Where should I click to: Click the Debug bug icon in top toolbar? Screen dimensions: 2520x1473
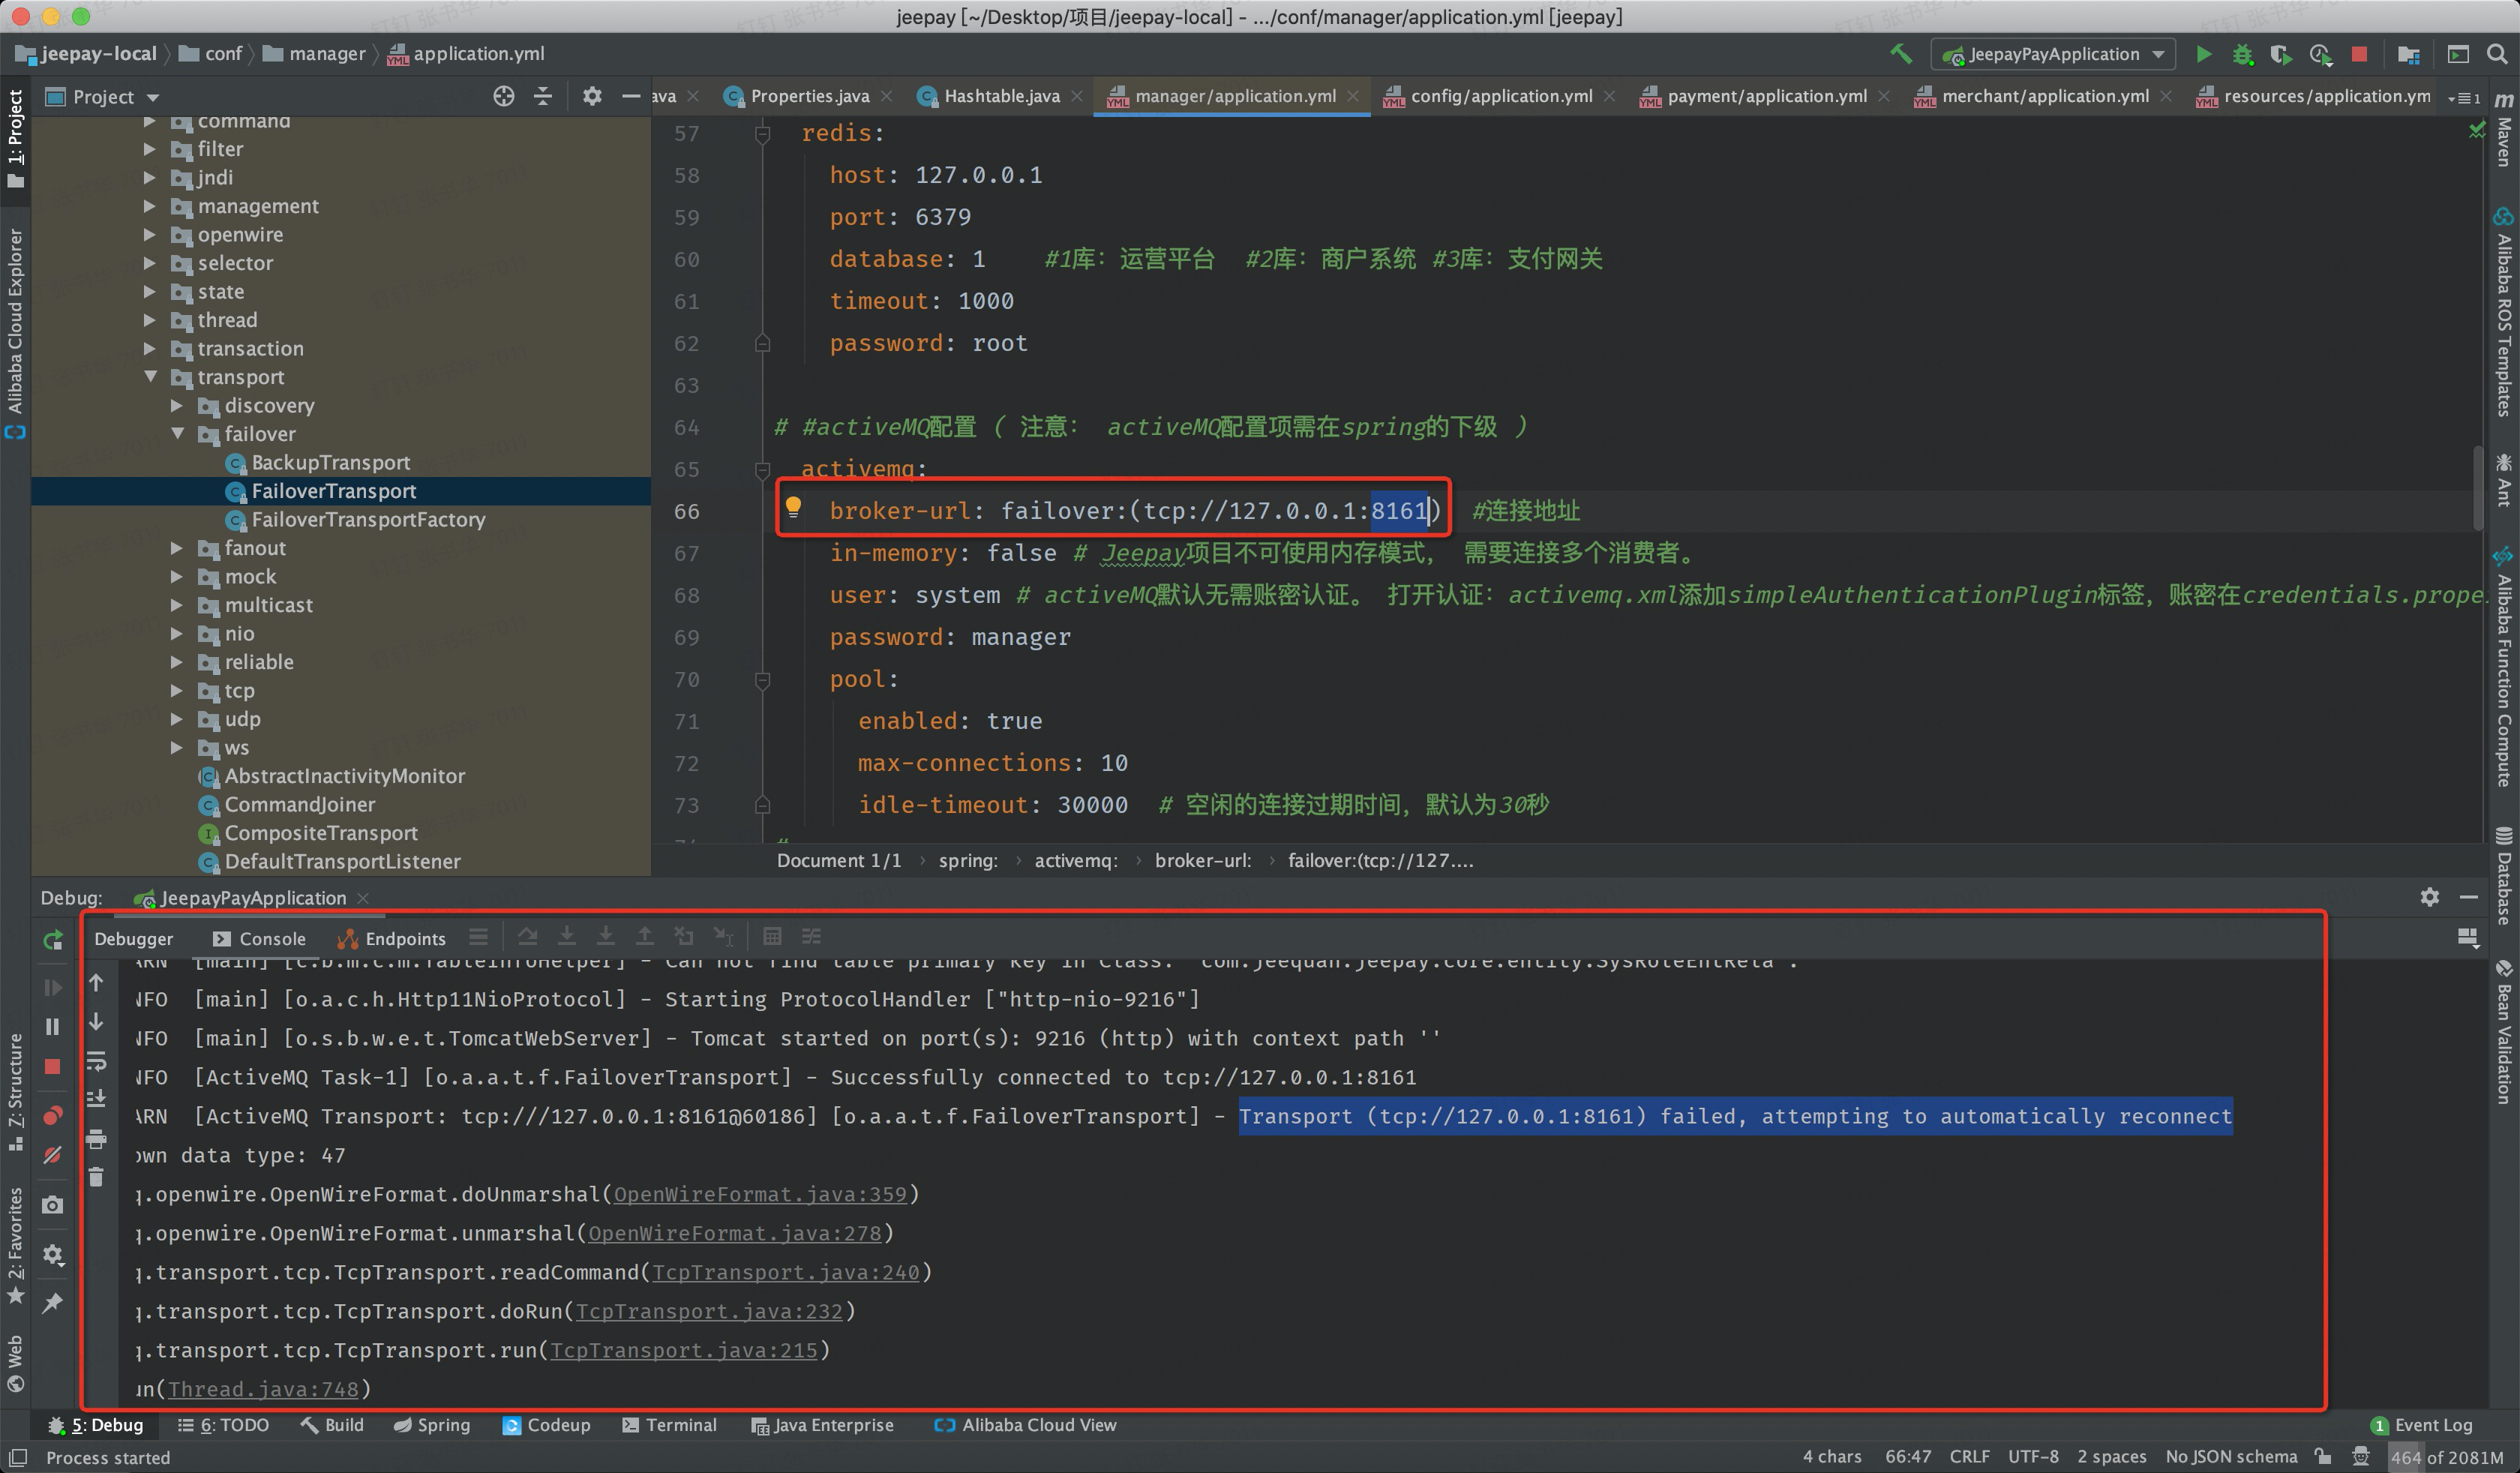pyautogui.click(x=2243, y=54)
